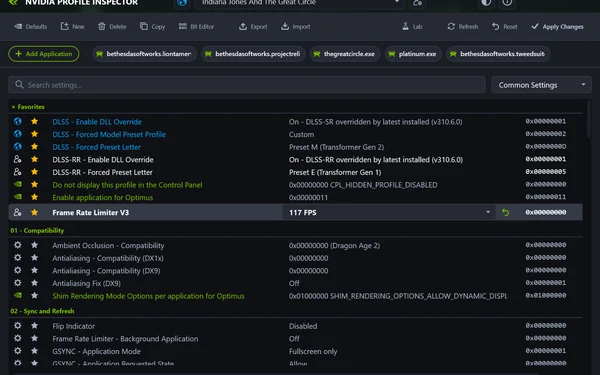Export the profile settings
Screen dimensions: 600x375
click(253, 26)
